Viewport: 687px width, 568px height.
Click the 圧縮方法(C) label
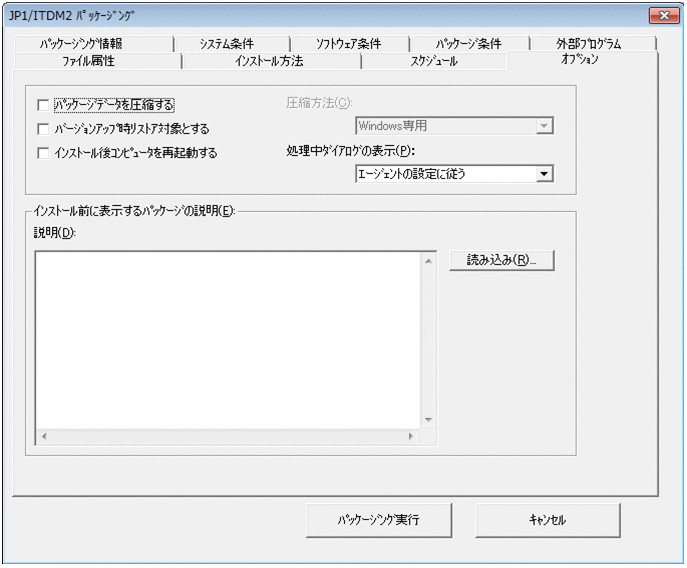319,103
